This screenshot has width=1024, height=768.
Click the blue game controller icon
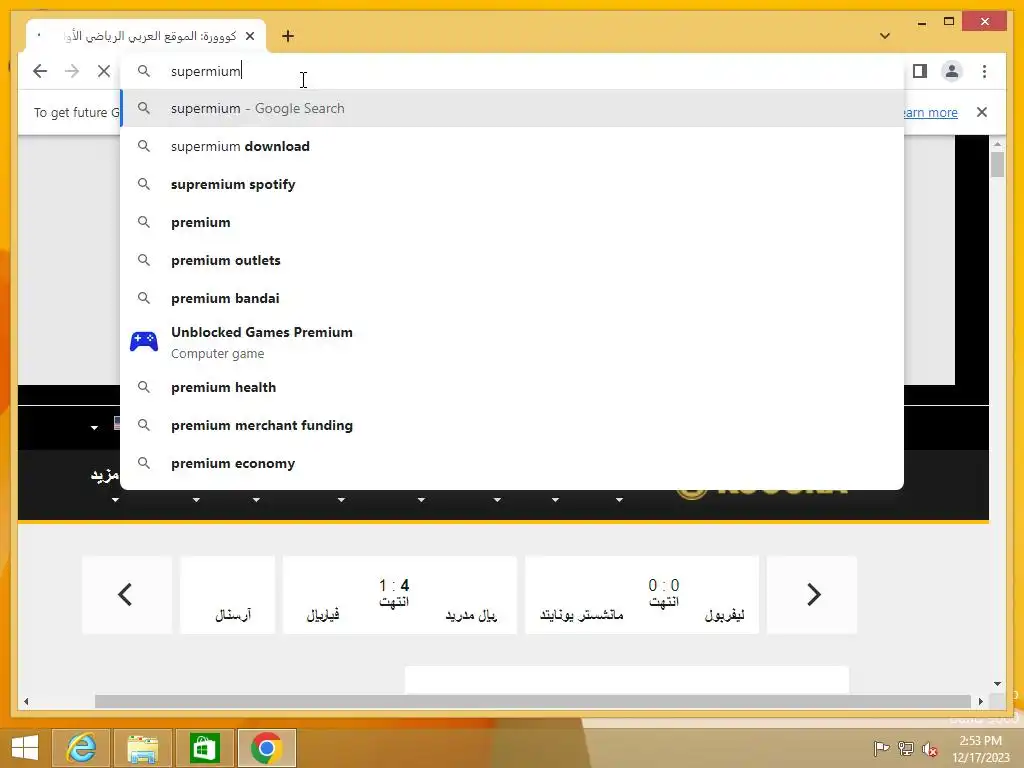coord(144,342)
